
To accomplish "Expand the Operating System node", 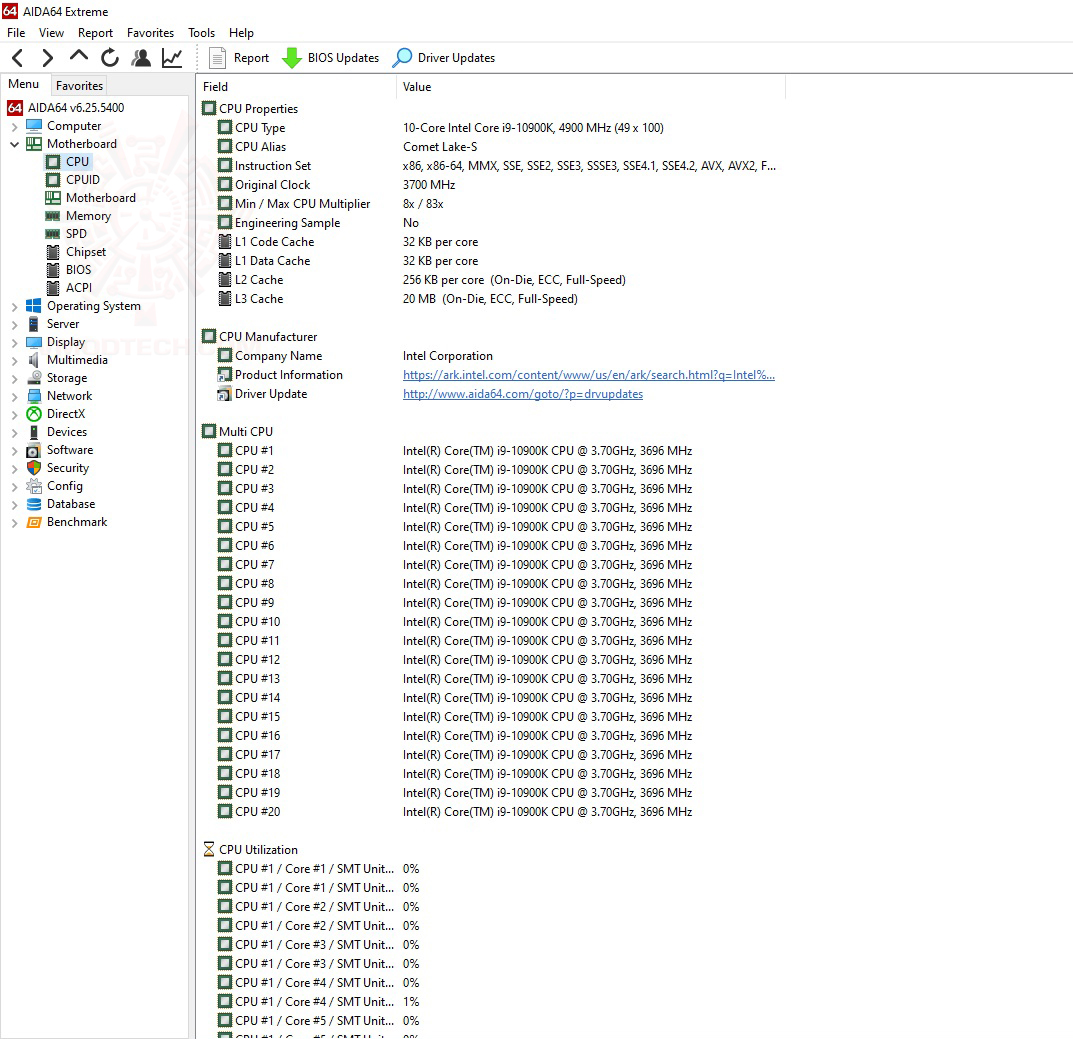I will pos(14,307).
